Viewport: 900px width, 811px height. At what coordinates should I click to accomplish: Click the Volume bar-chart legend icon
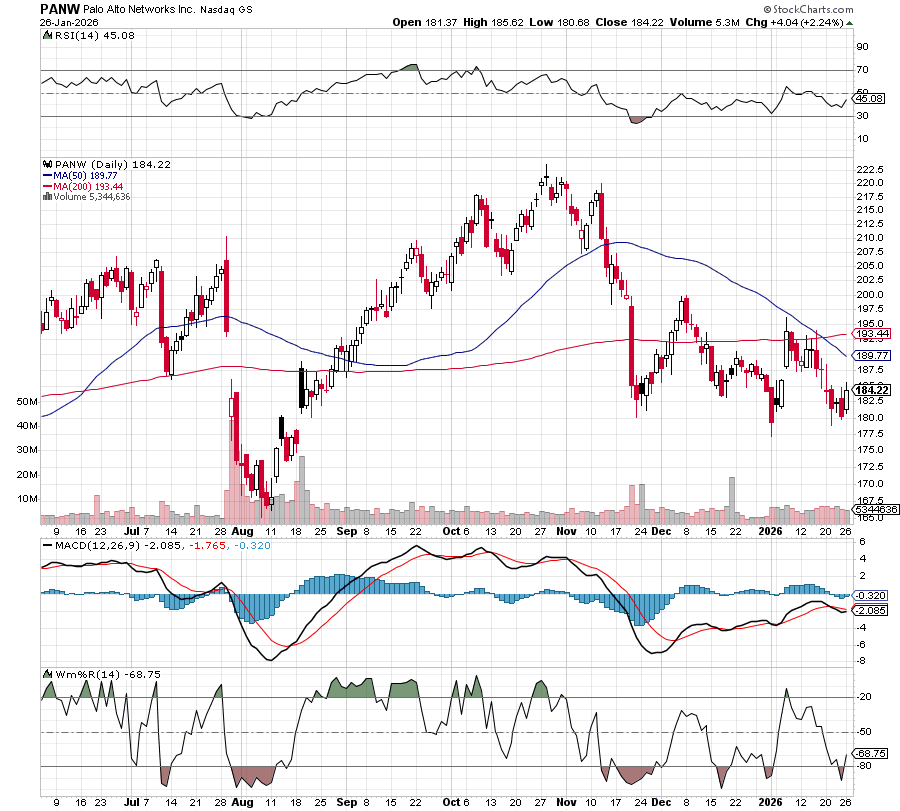tap(46, 197)
